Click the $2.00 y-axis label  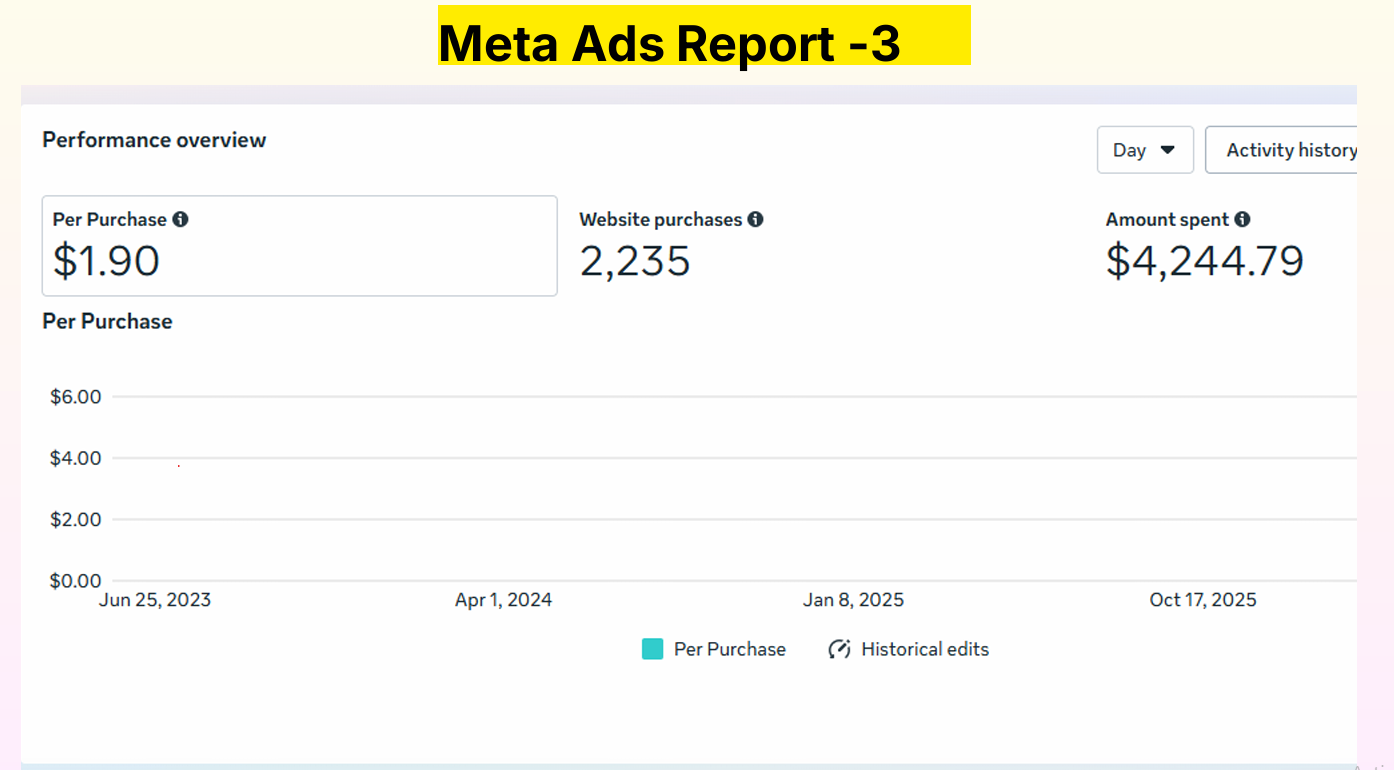[76, 519]
